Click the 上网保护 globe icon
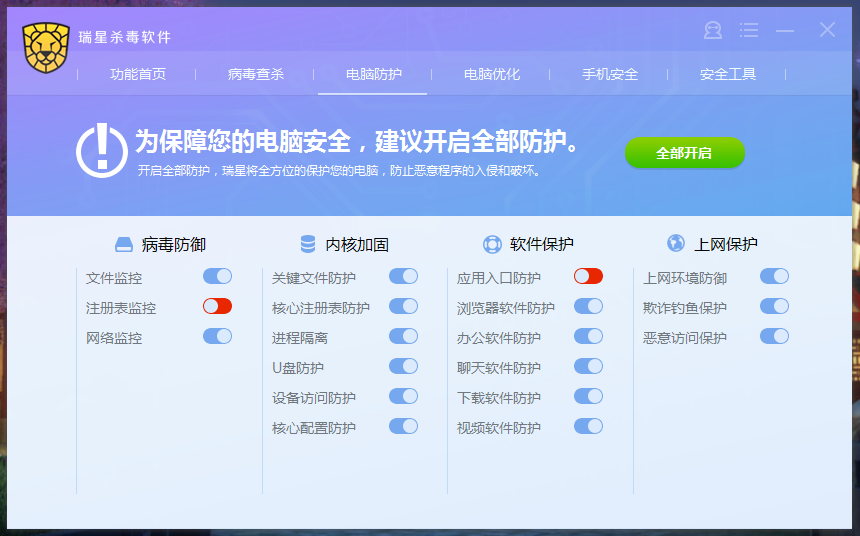 [676, 242]
